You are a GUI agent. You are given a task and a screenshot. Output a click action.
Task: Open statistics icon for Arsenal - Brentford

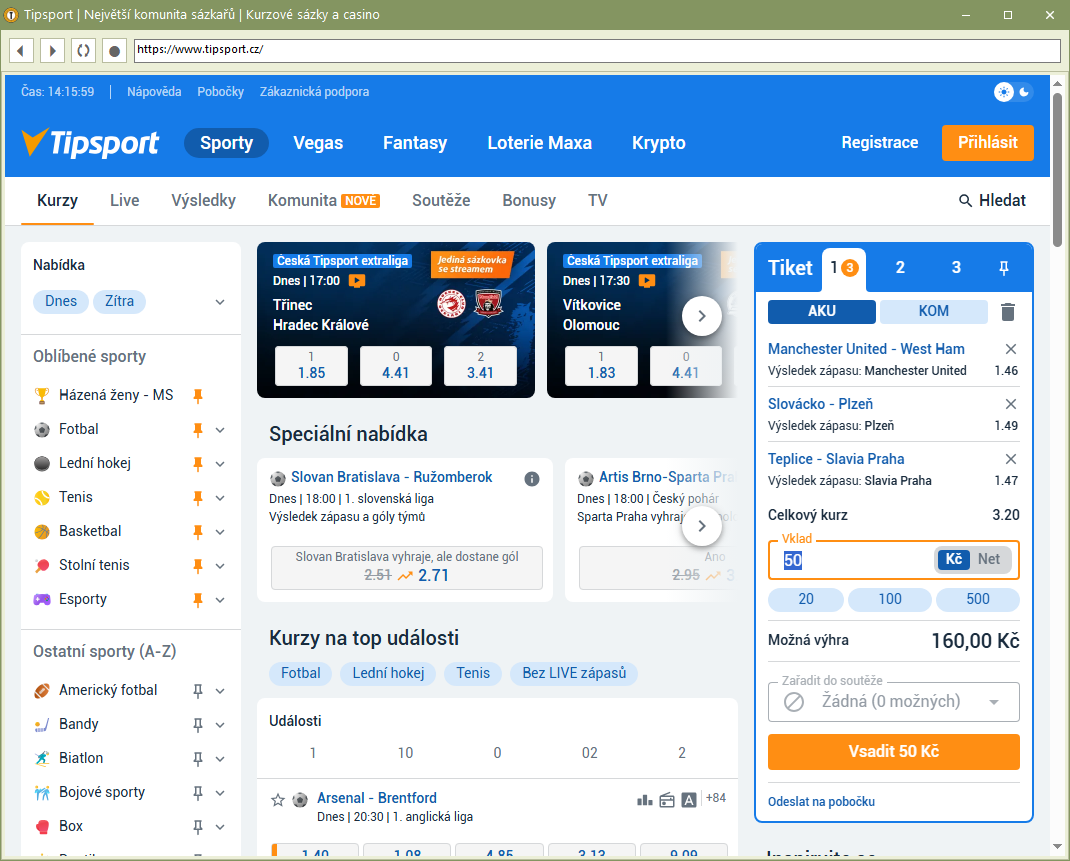(x=644, y=800)
